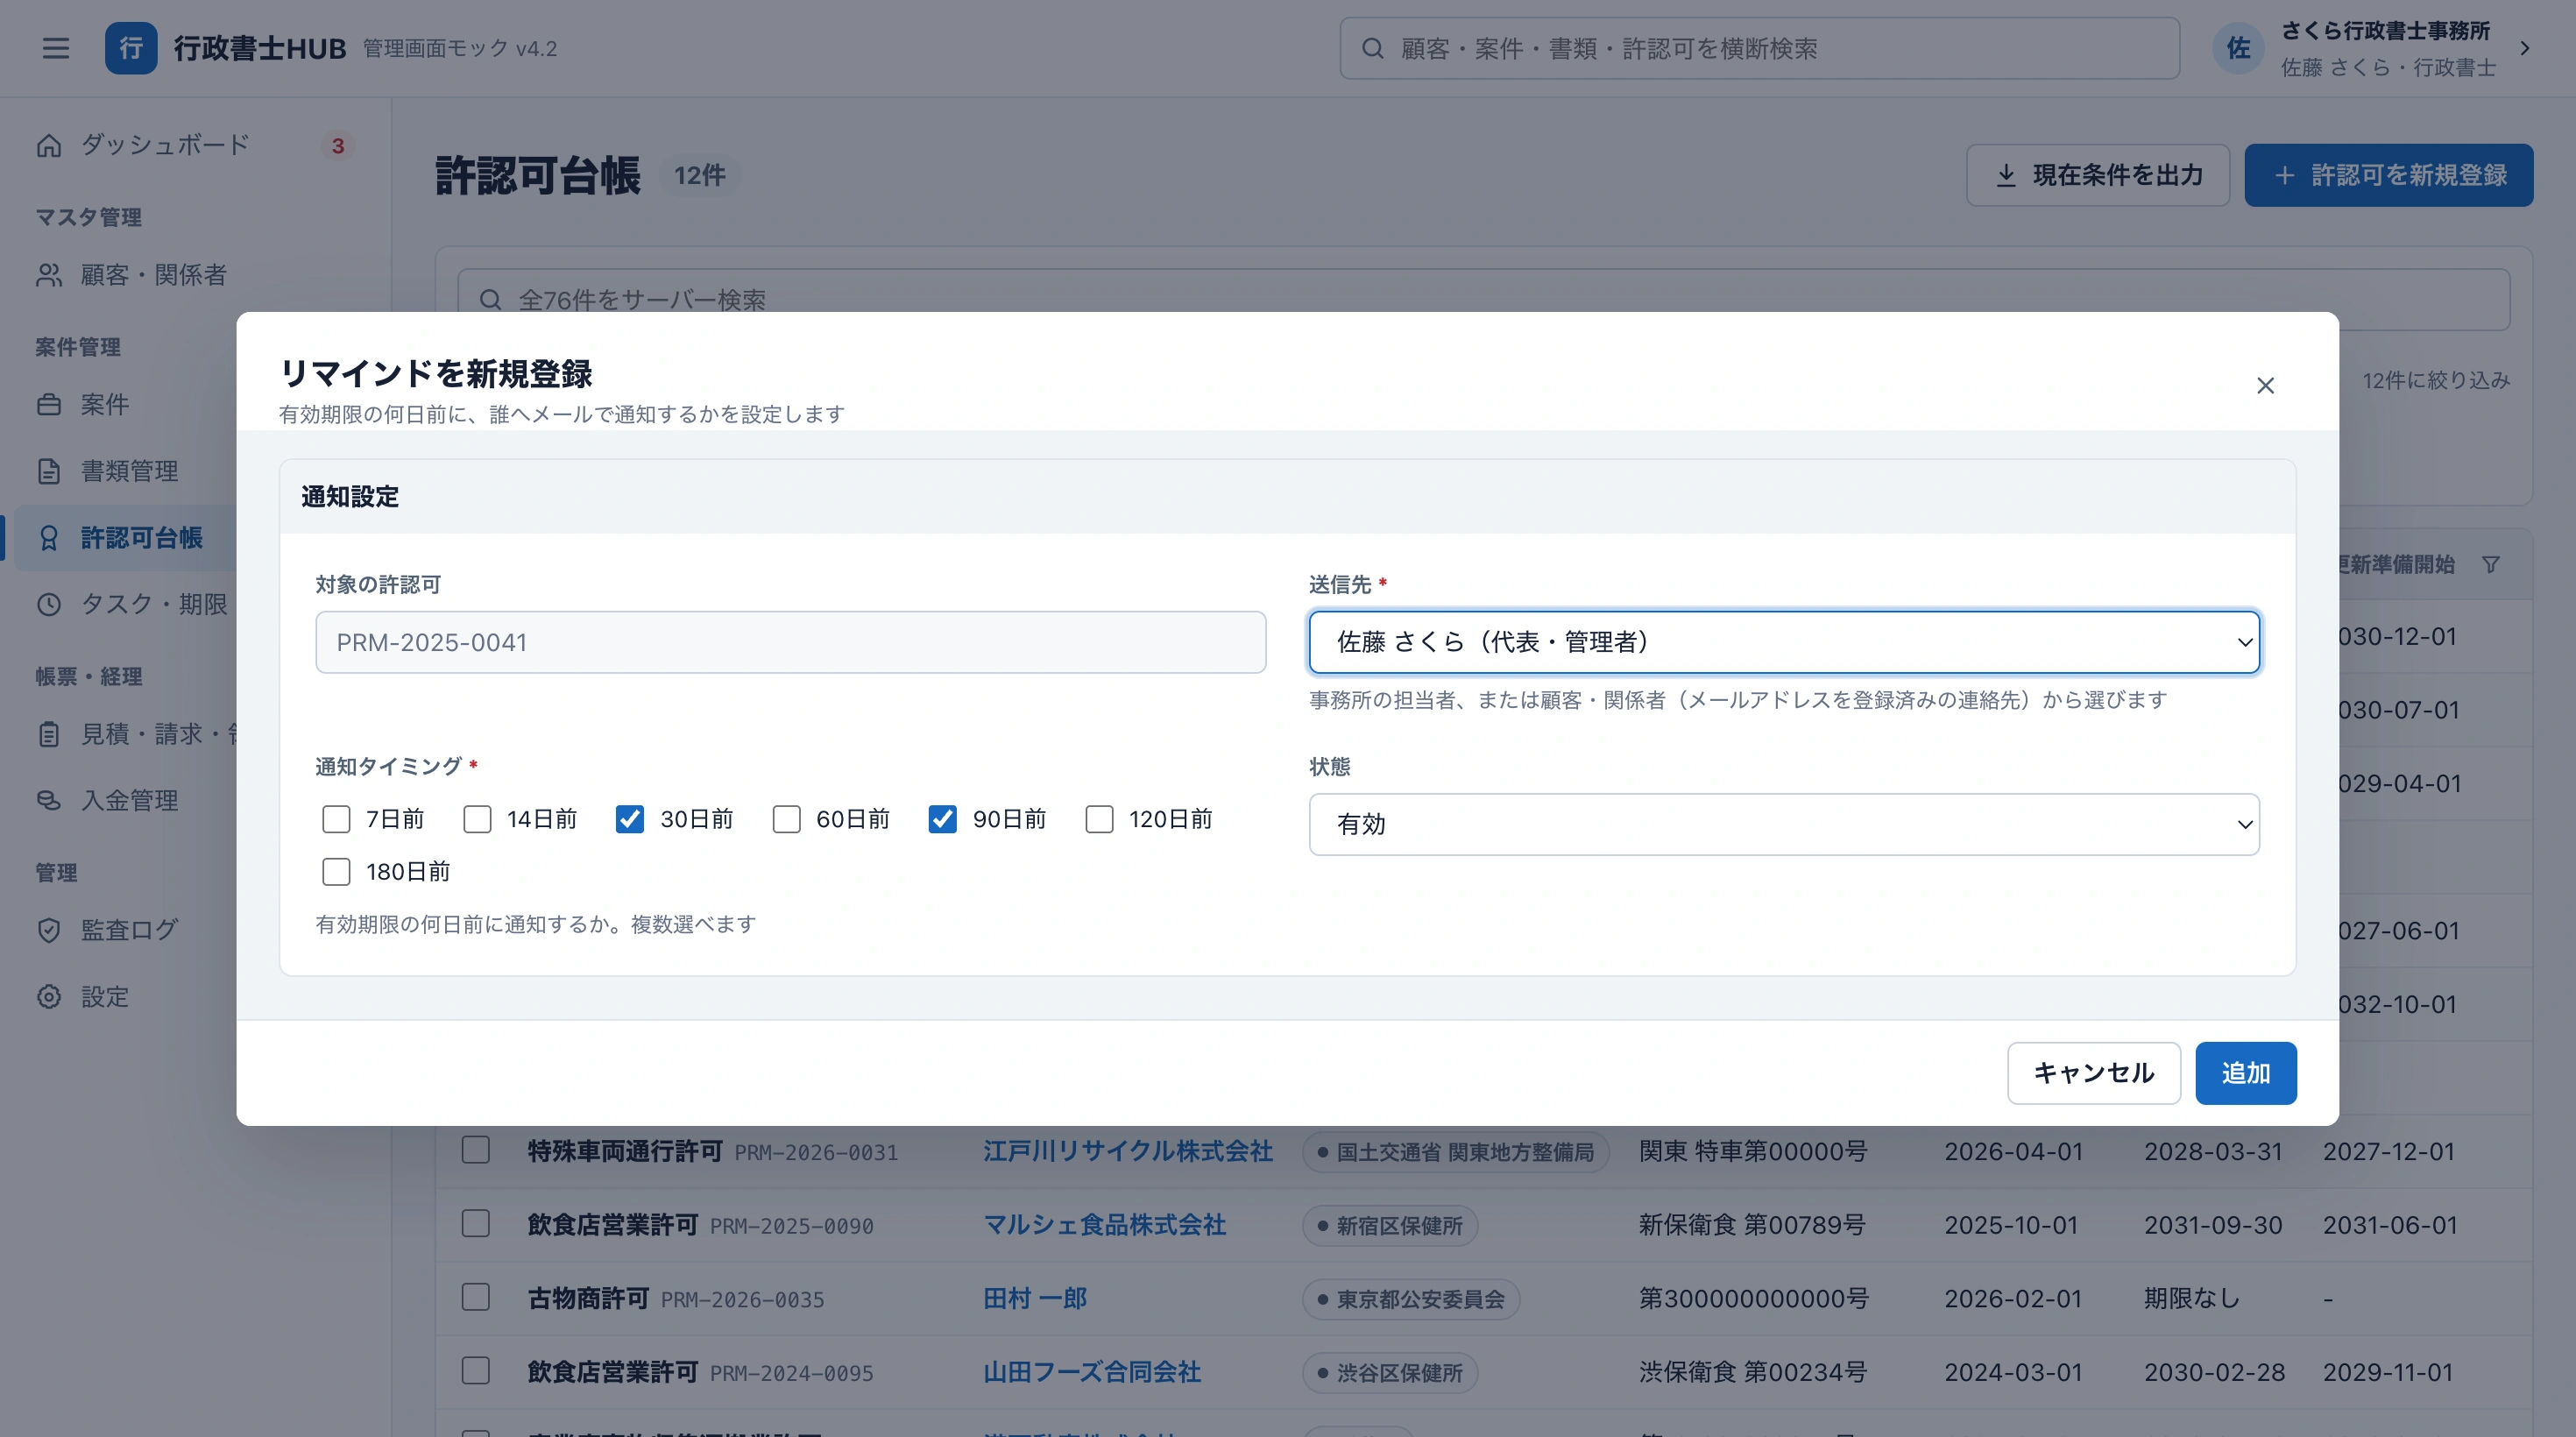Open 監査ログ in the sidebar
The width and height of the screenshot is (2576, 1437).
(125, 930)
